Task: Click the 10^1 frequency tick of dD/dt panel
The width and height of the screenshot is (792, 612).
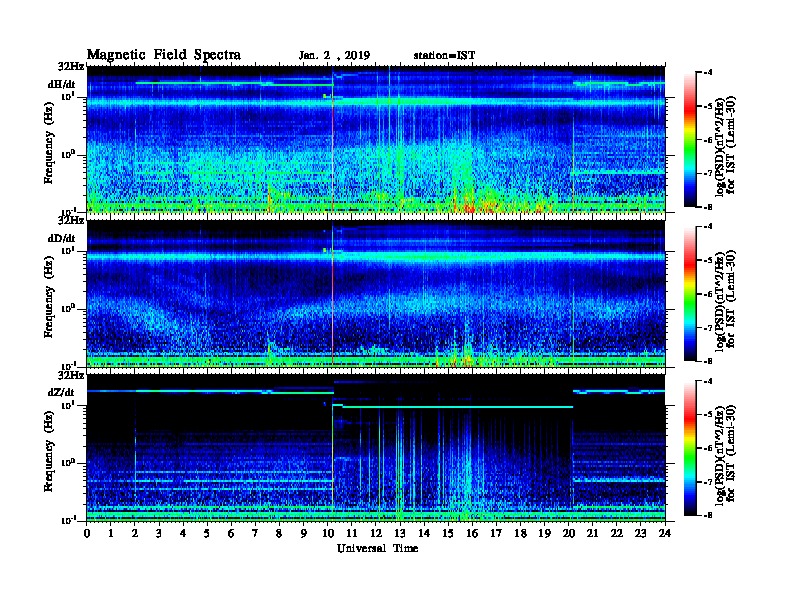Action: [68, 250]
